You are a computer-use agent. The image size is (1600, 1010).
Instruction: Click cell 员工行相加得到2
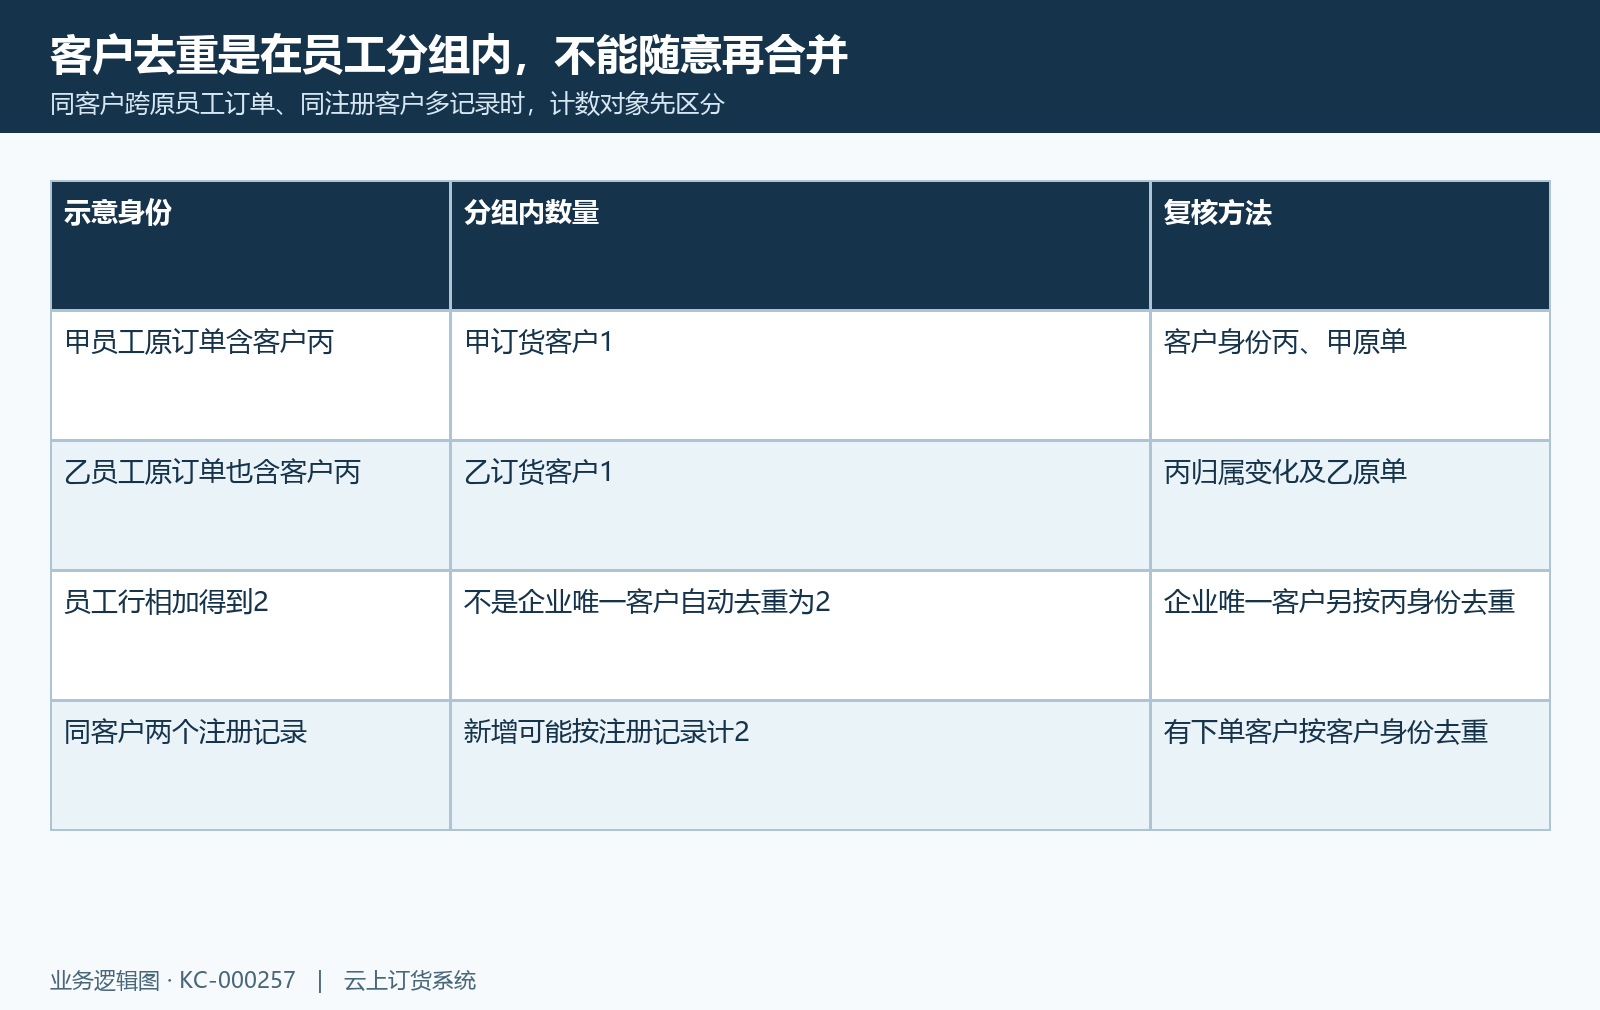251,636
